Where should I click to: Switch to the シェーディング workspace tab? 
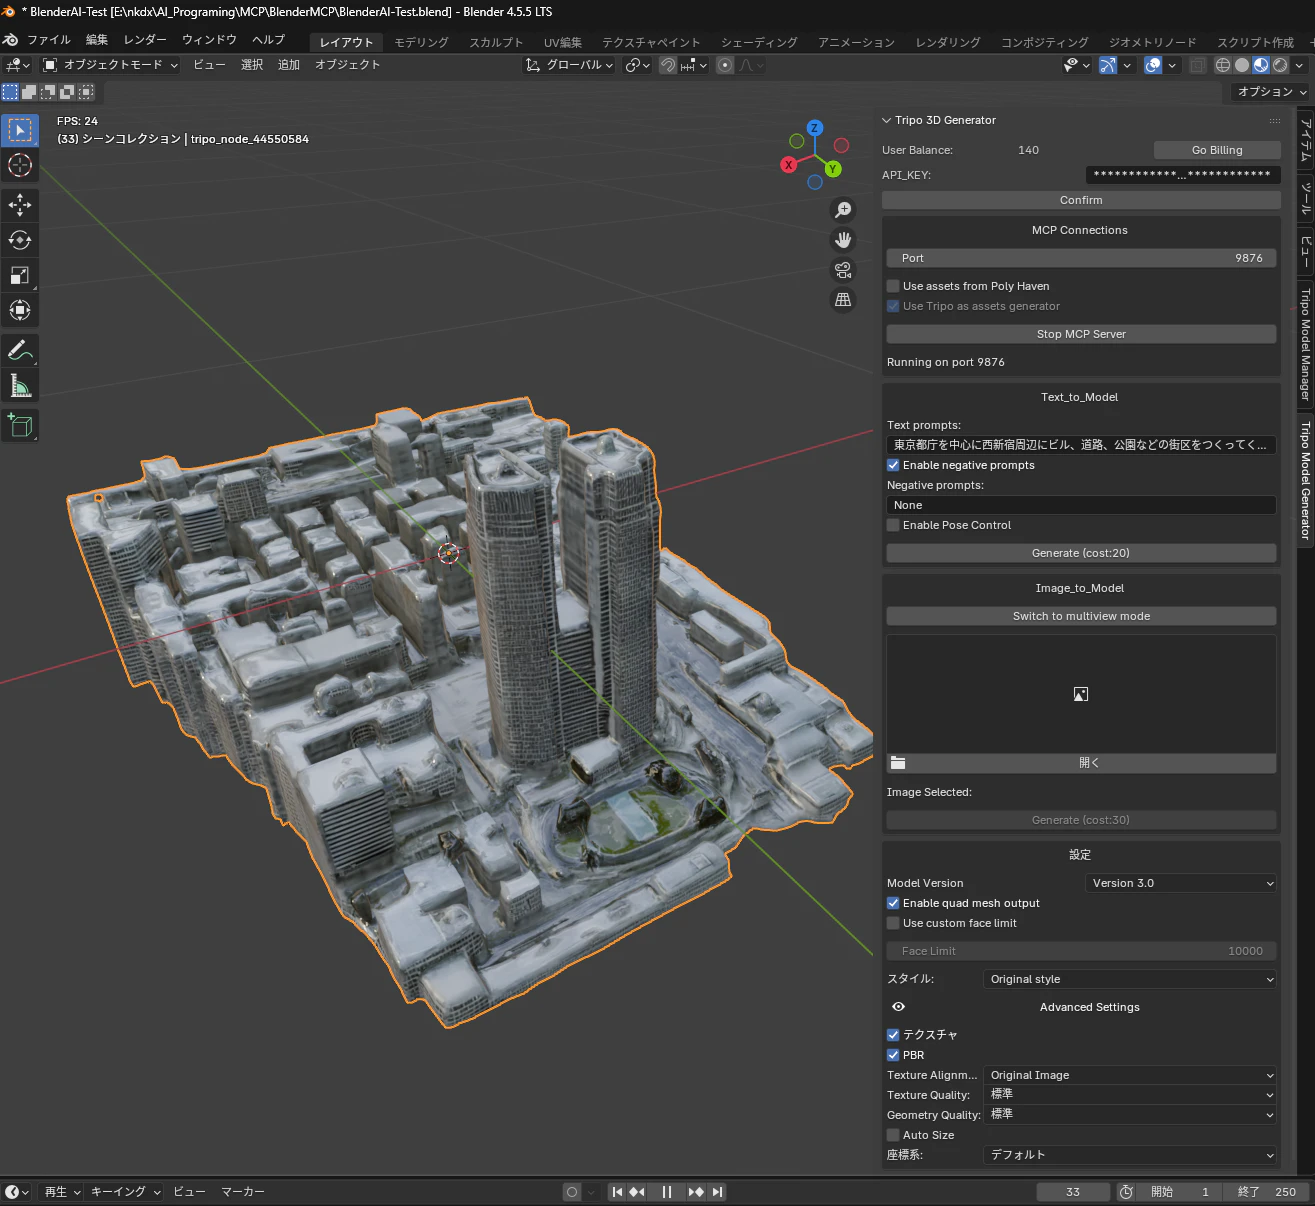[x=759, y=42]
